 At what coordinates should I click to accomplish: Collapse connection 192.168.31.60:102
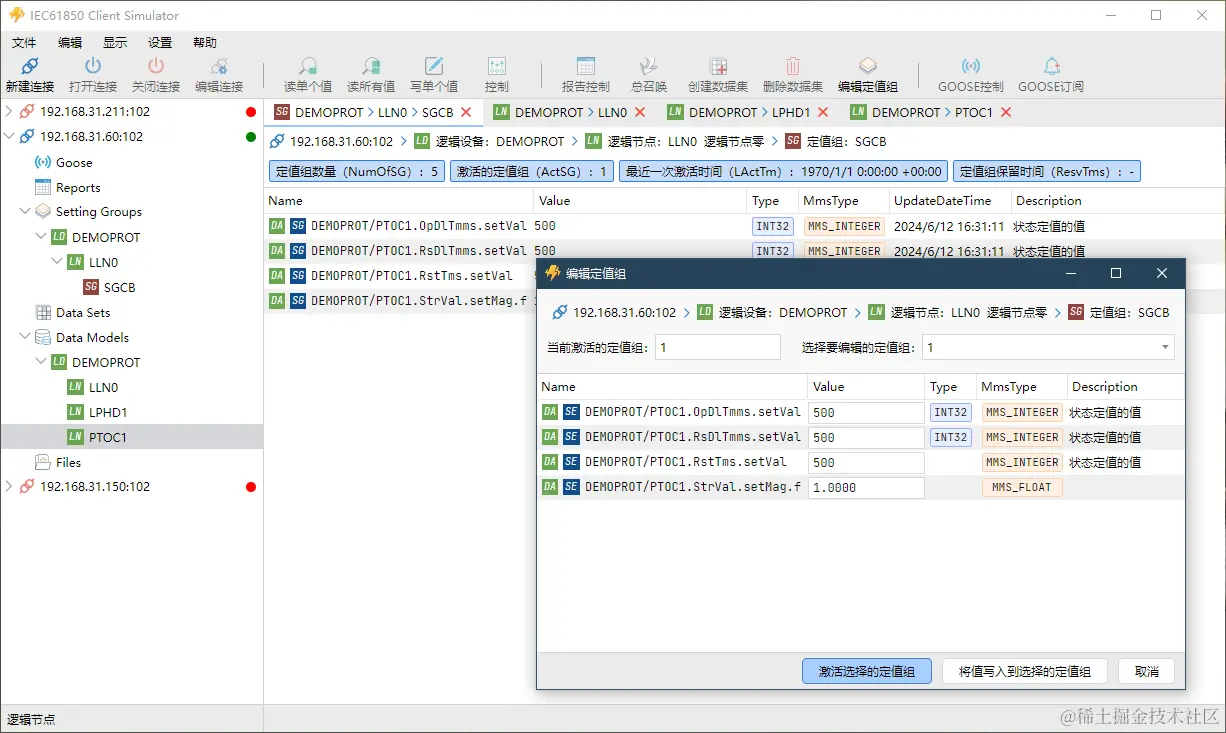click(9, 136)
